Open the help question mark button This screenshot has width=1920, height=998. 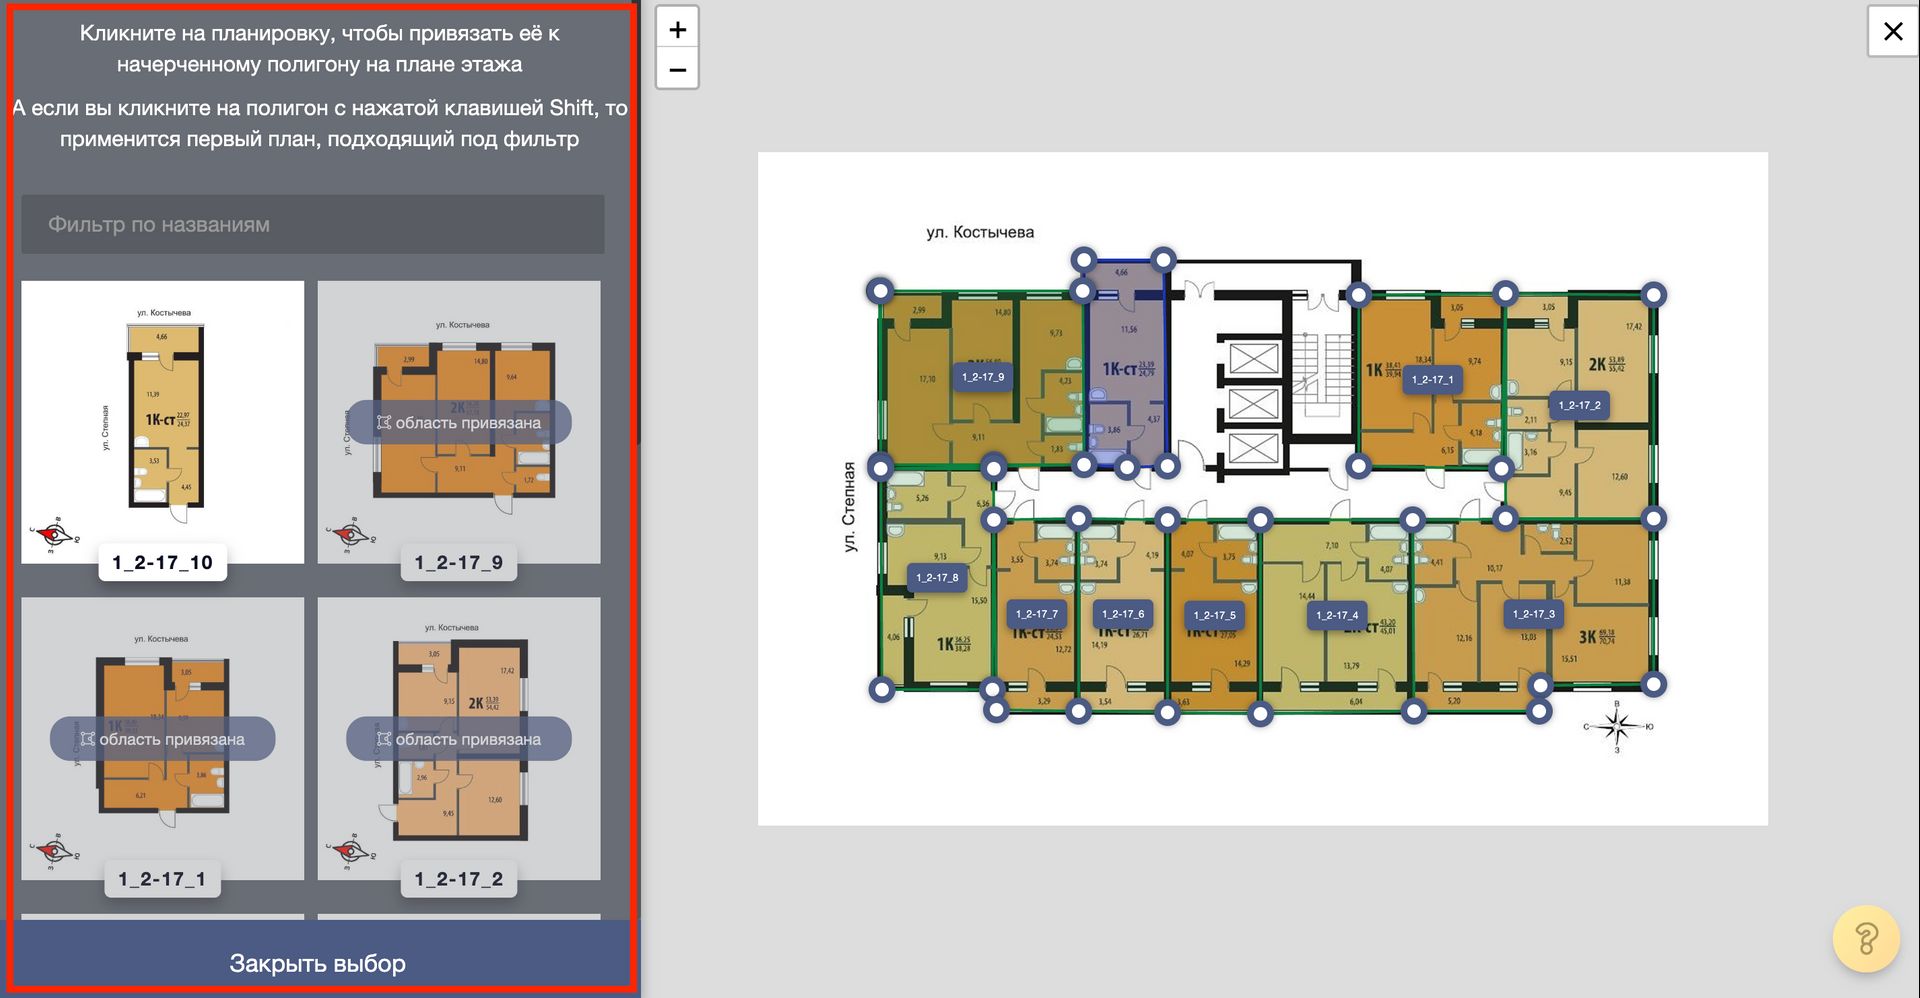coord(1865,939)
